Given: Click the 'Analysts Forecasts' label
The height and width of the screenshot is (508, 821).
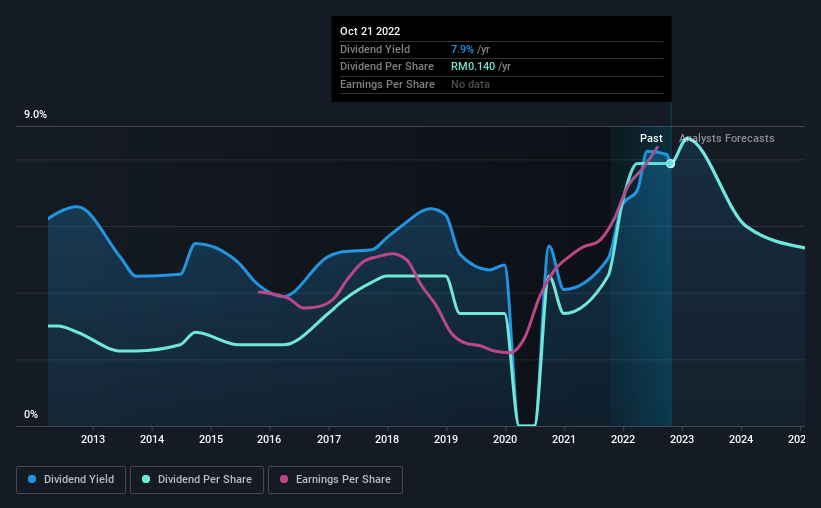Looking at the screenshot, I should tap(727, 138).
